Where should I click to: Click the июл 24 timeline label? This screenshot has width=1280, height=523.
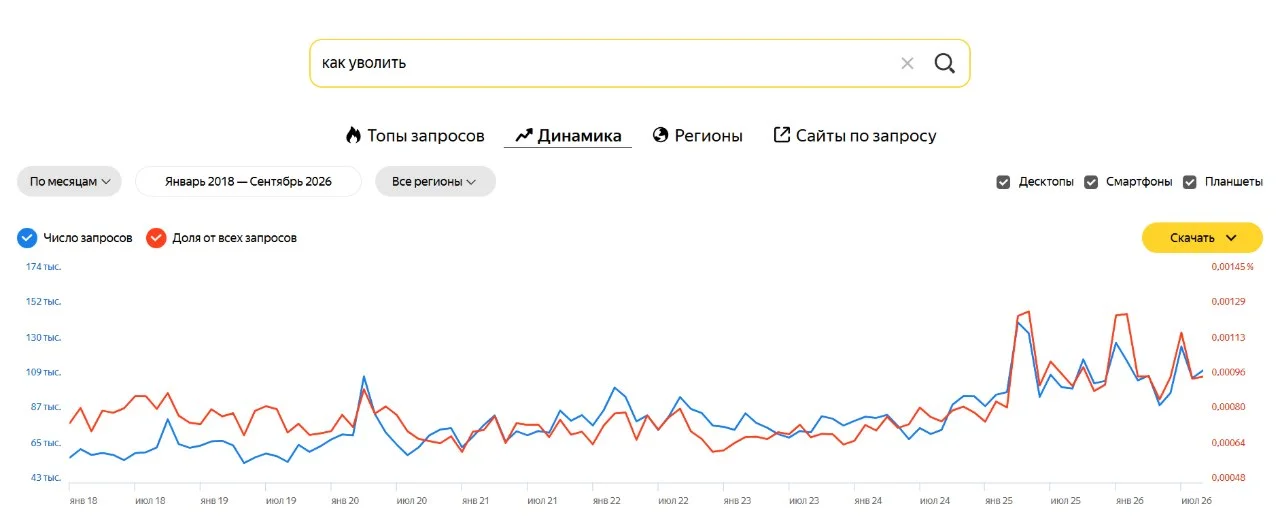pos(936,500)
